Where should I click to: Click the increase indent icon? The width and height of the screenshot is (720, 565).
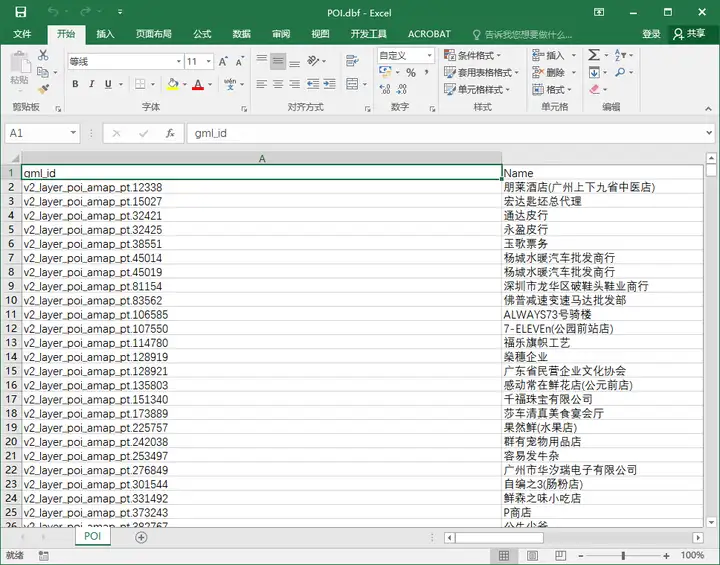pyautogui.click(x=330, y=84)
